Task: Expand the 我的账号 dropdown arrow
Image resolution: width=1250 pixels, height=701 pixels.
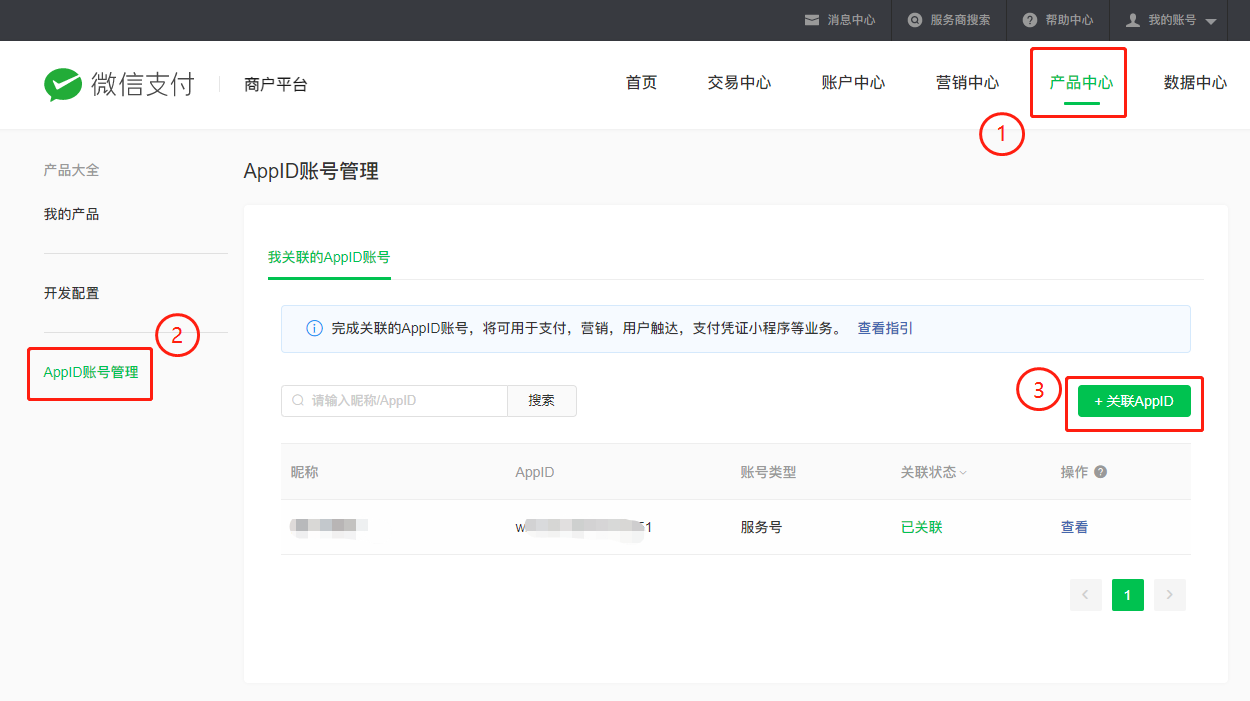Action: 1213,22
